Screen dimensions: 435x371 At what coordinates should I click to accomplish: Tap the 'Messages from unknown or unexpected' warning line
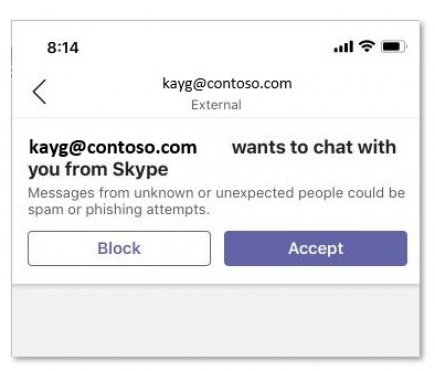tap(216, 193)
